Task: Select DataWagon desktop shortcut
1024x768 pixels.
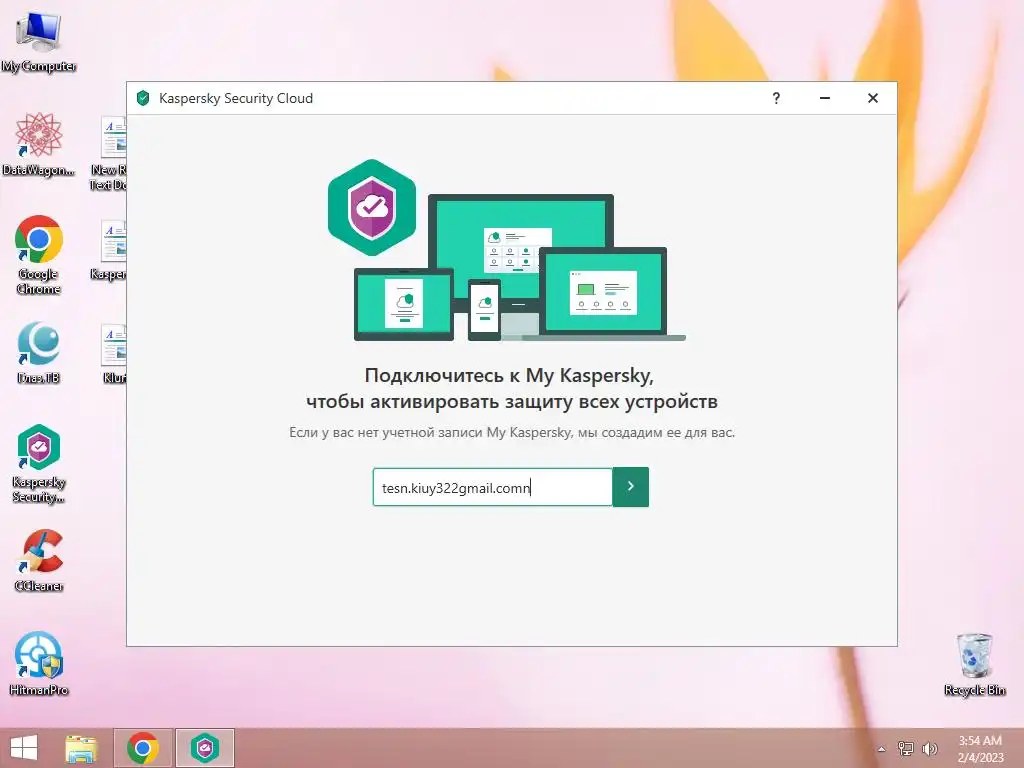Action: click(39, 144)
